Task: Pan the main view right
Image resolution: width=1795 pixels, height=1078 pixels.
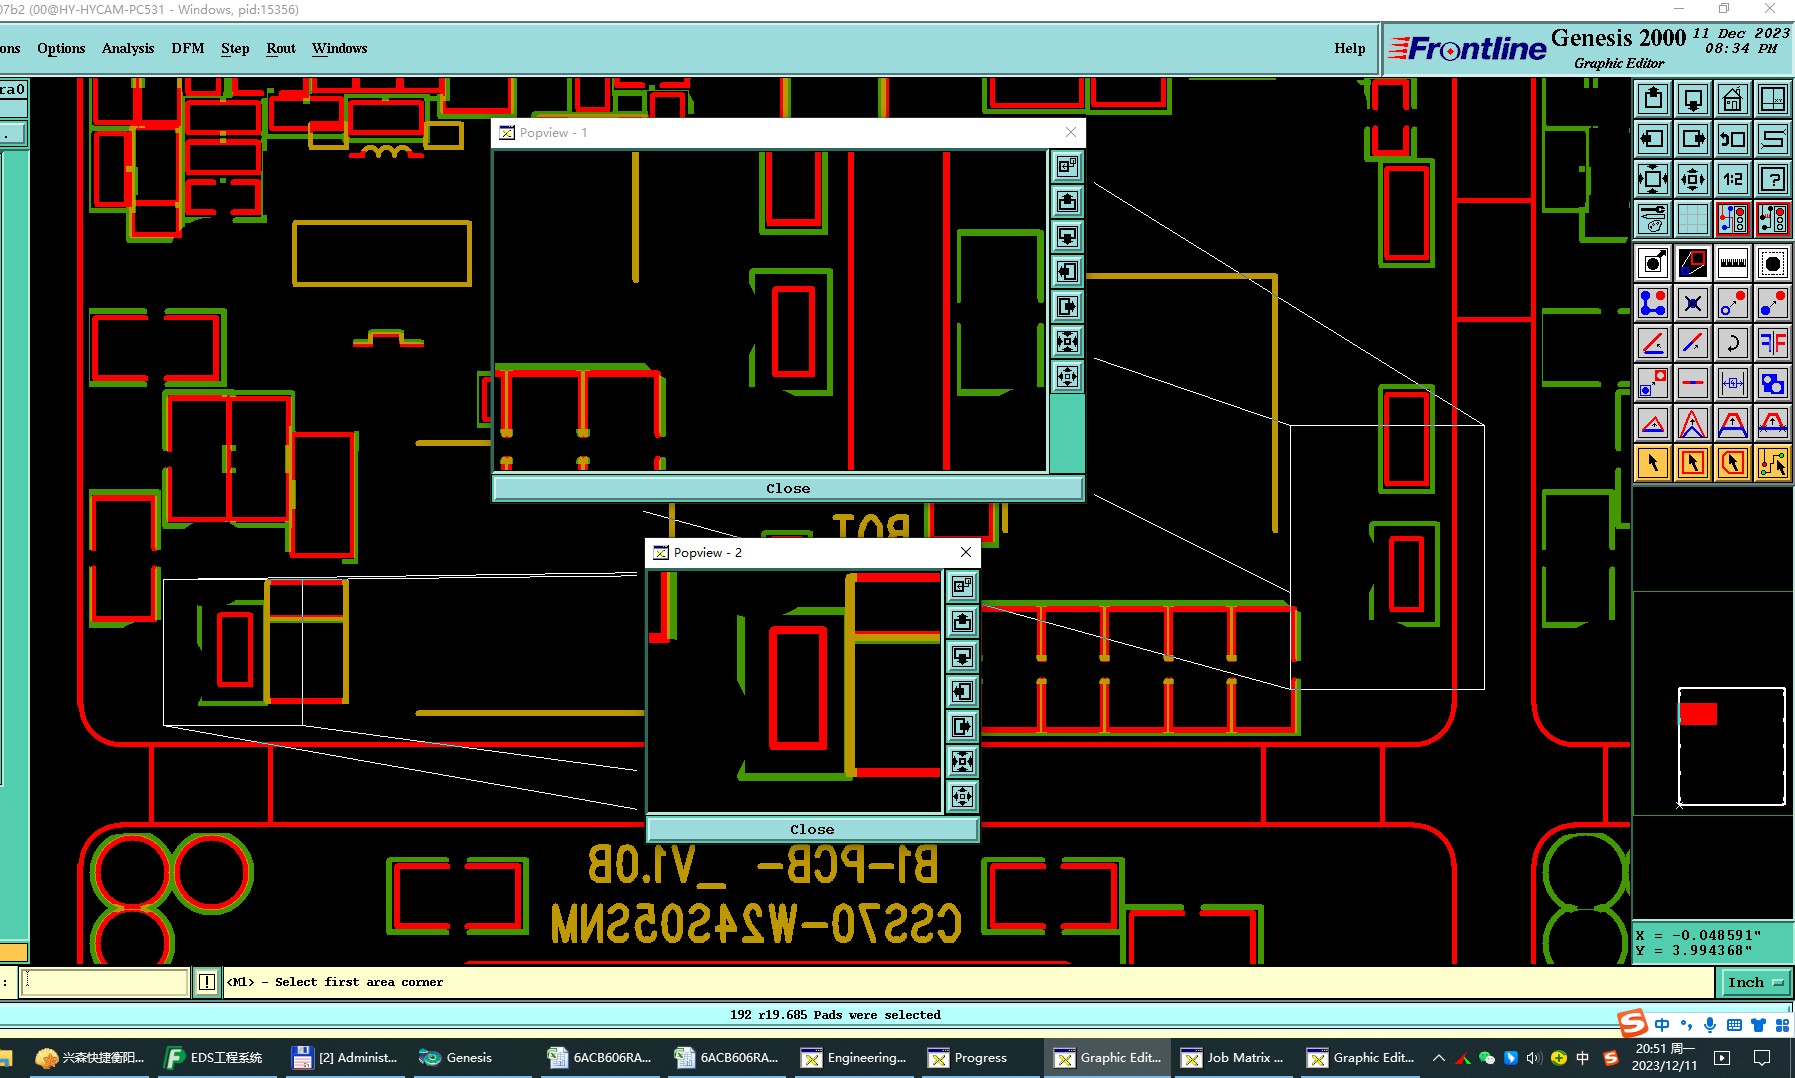Action: pos(1693,139)
